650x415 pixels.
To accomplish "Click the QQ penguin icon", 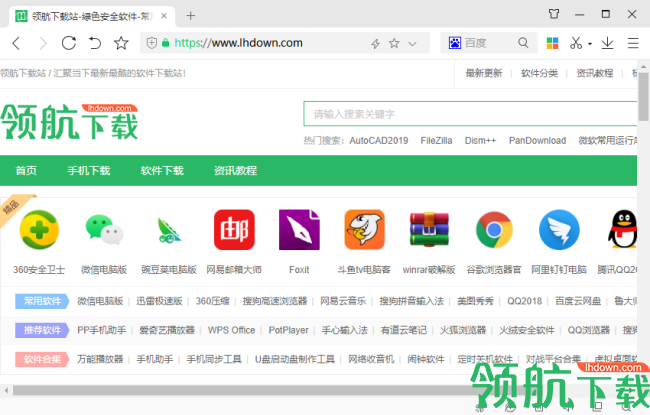I will [623, 230].
